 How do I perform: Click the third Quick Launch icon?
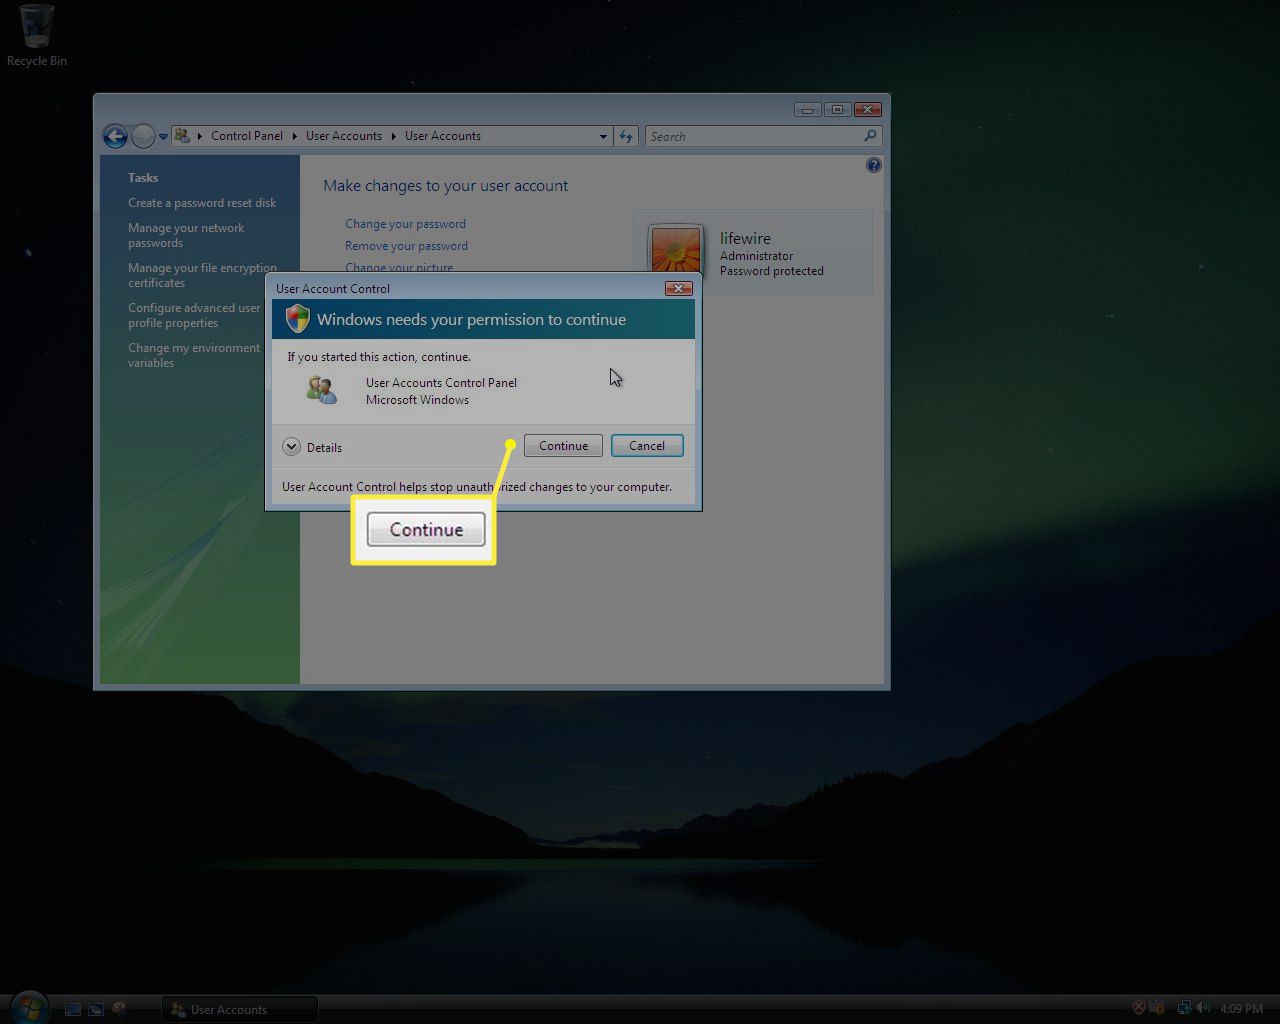coord(120,1010)
